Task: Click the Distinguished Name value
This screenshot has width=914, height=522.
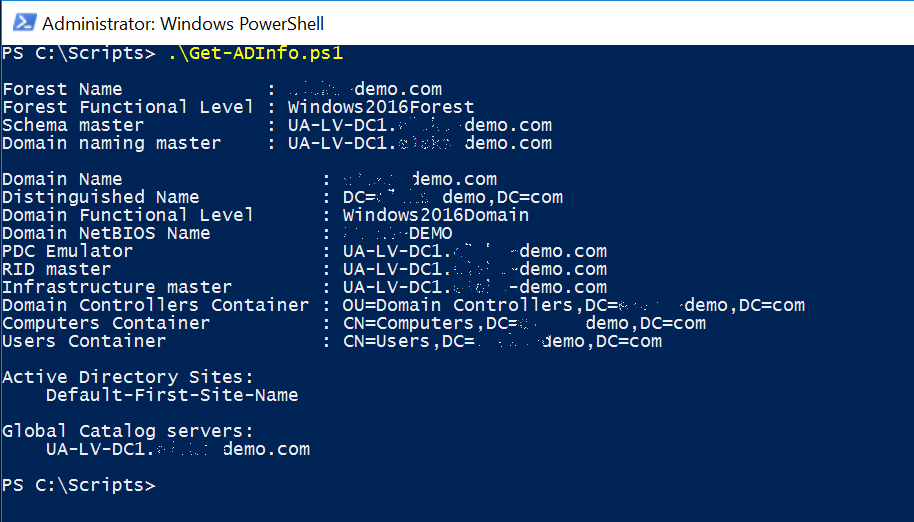Action: (452, 197)
